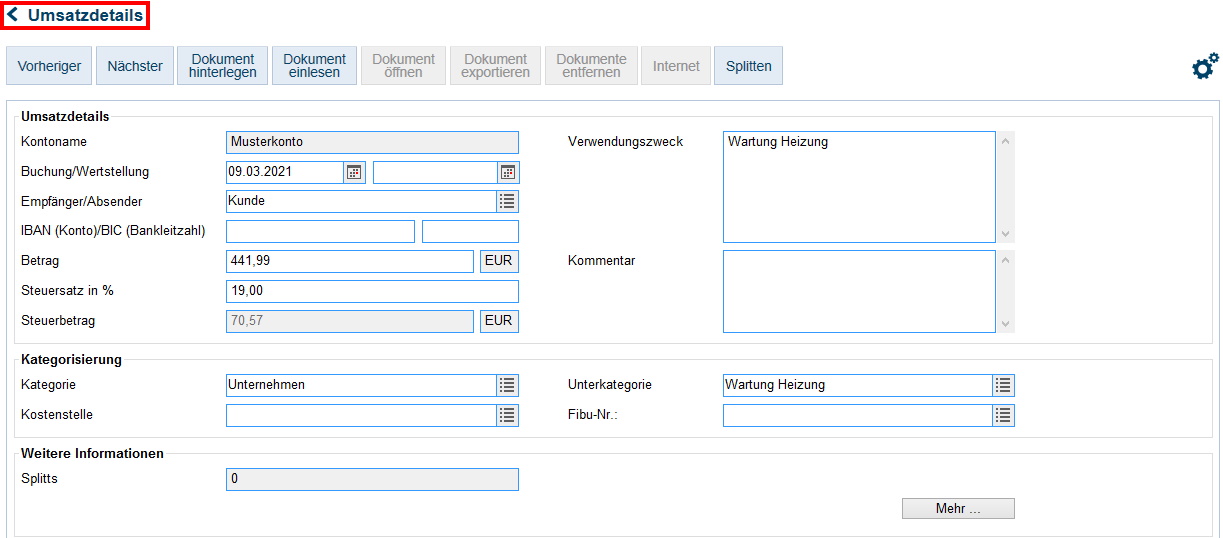Click Kommentar scrollbar up arrow
Screen dimensions: 1223x538
[1006, 259]
